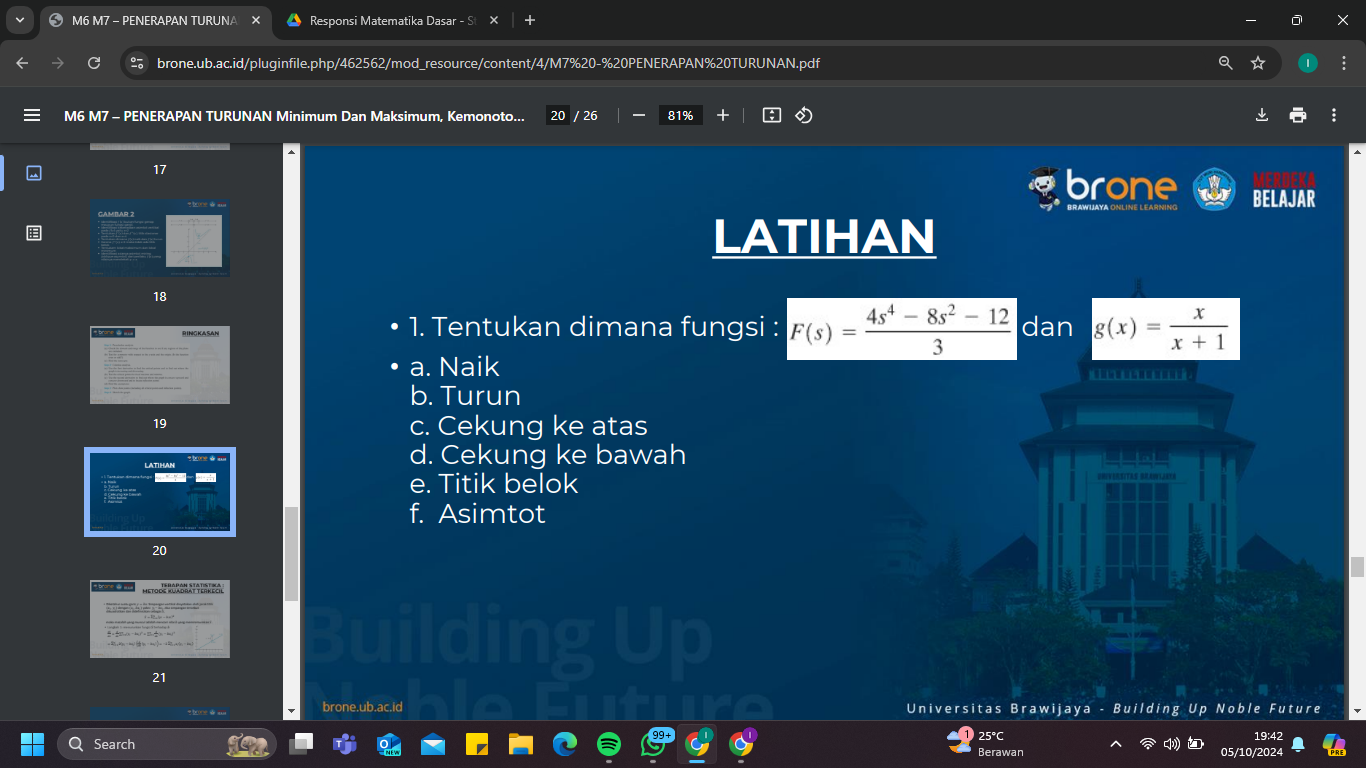Click the zoom out minus button
Image resolution: width=1366 pixels, height=768 pixels.
pyautogui.click(x=639, y=115)
